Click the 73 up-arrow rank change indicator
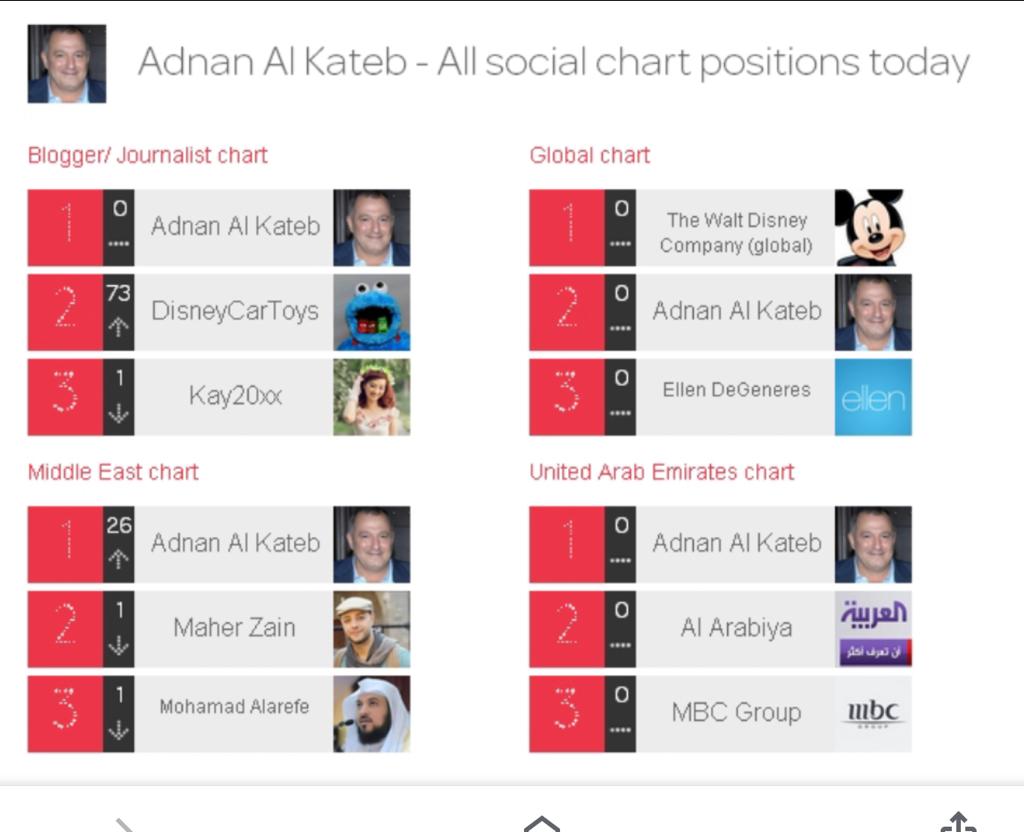1024x832 pixels. click(x=118, y=312)
